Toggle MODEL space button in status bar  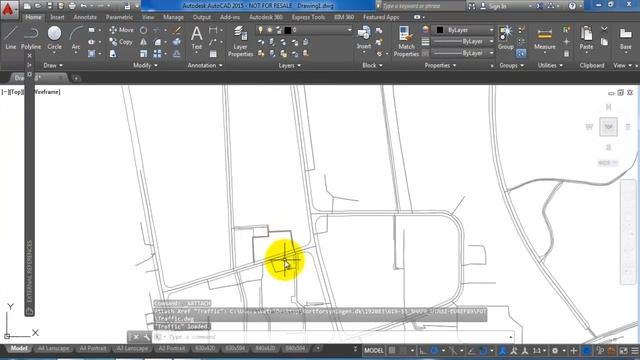tap(374, 350)
